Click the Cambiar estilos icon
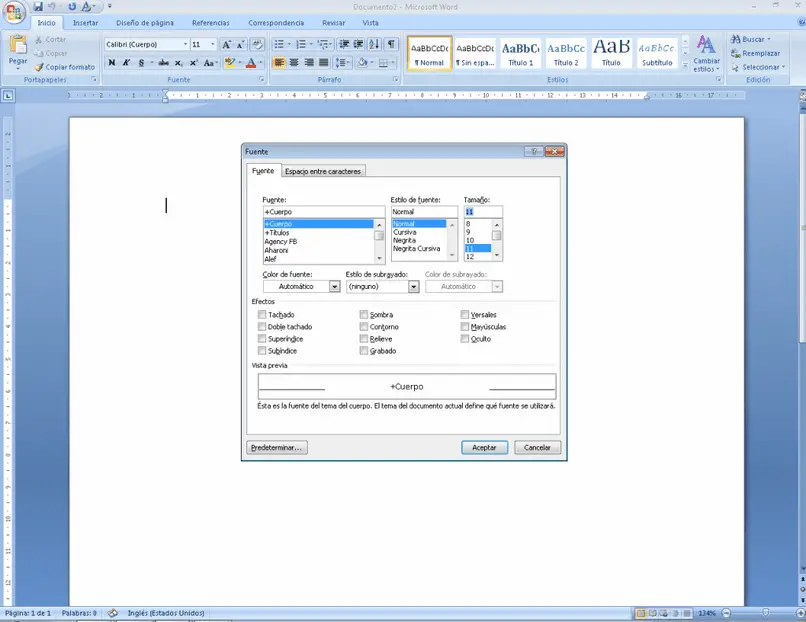 pos(706,54)
